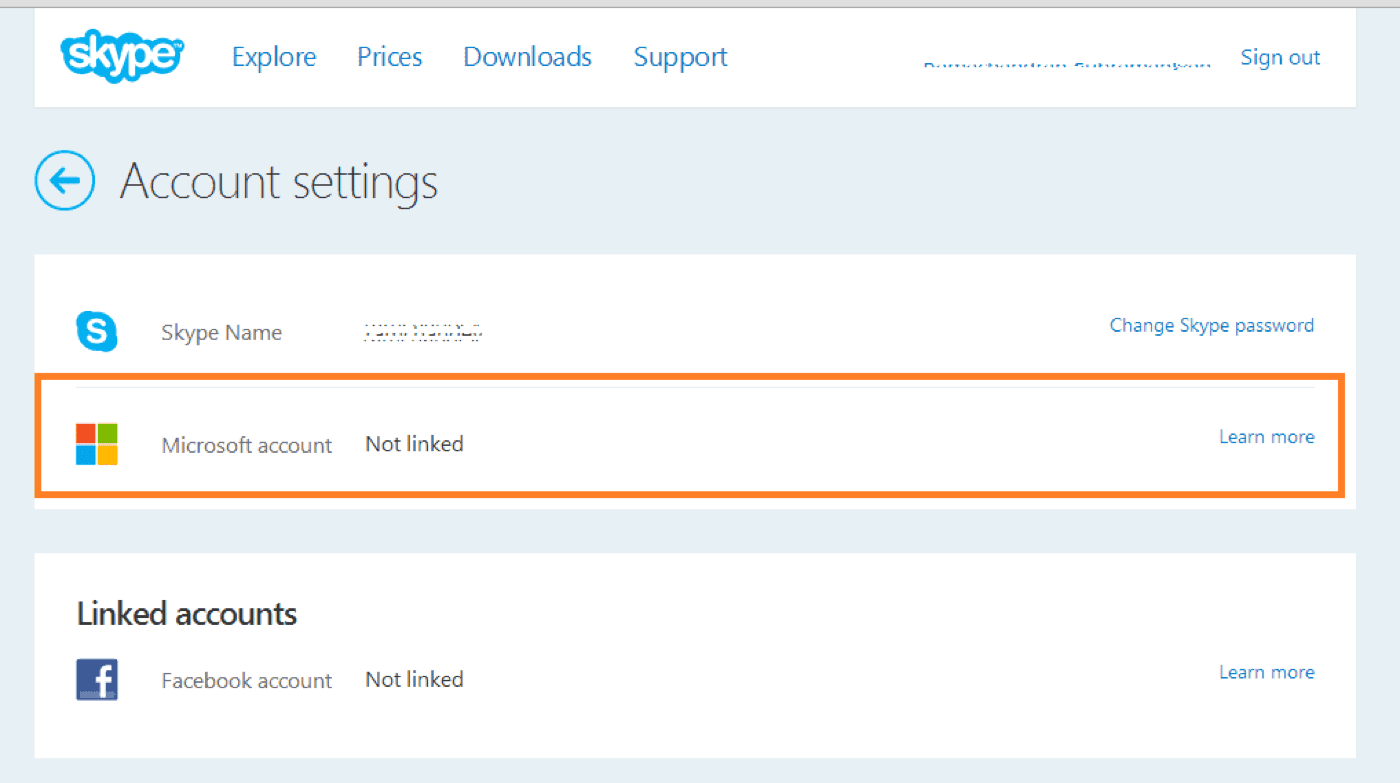Click Change Skype password link

(x=1212, y=325)
